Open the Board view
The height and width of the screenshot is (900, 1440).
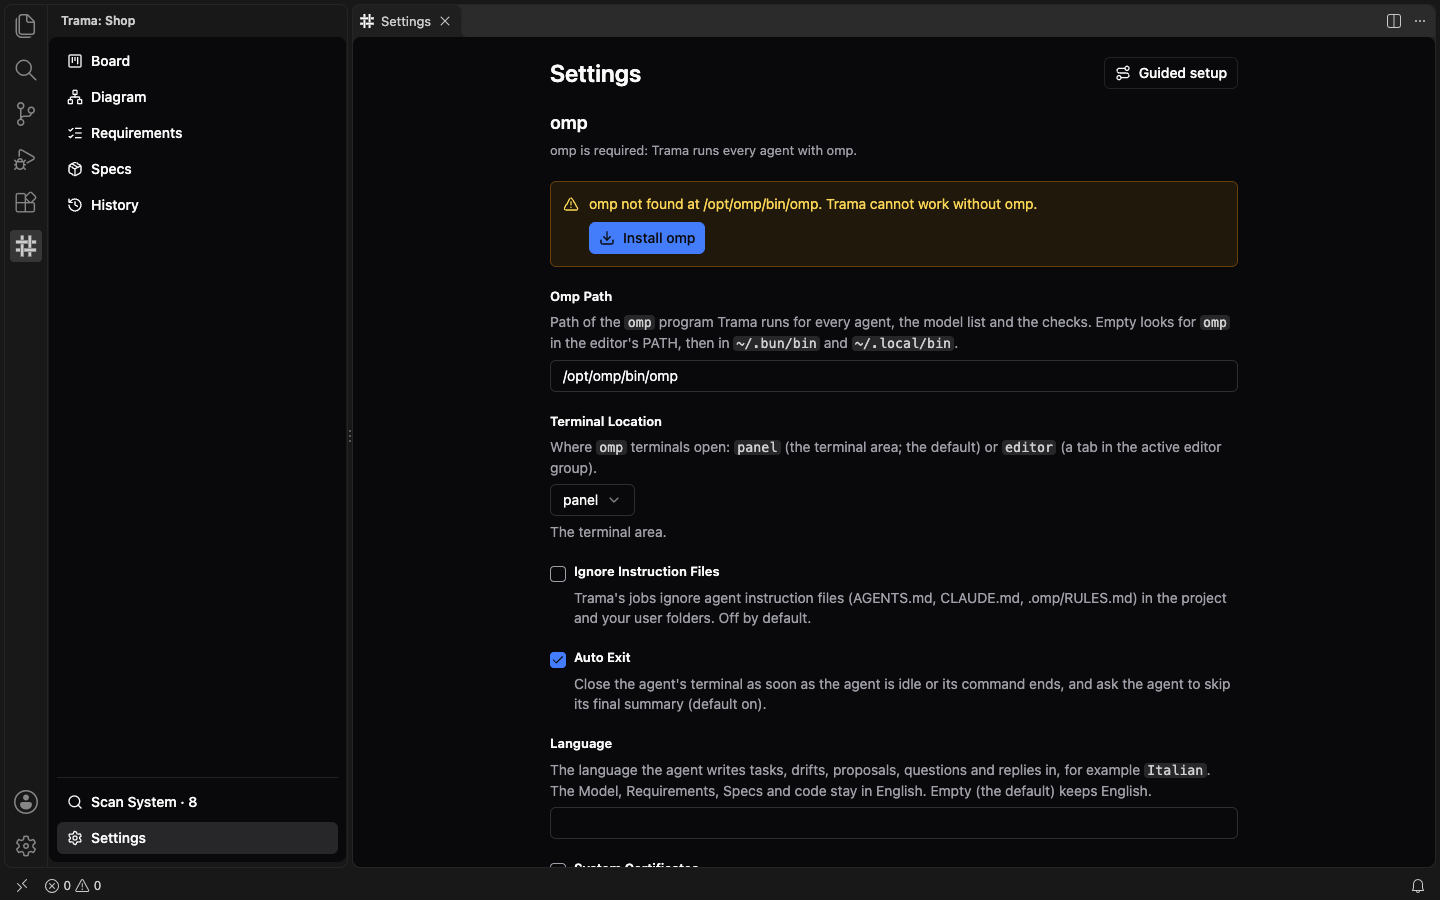click(x=197, y=61)
